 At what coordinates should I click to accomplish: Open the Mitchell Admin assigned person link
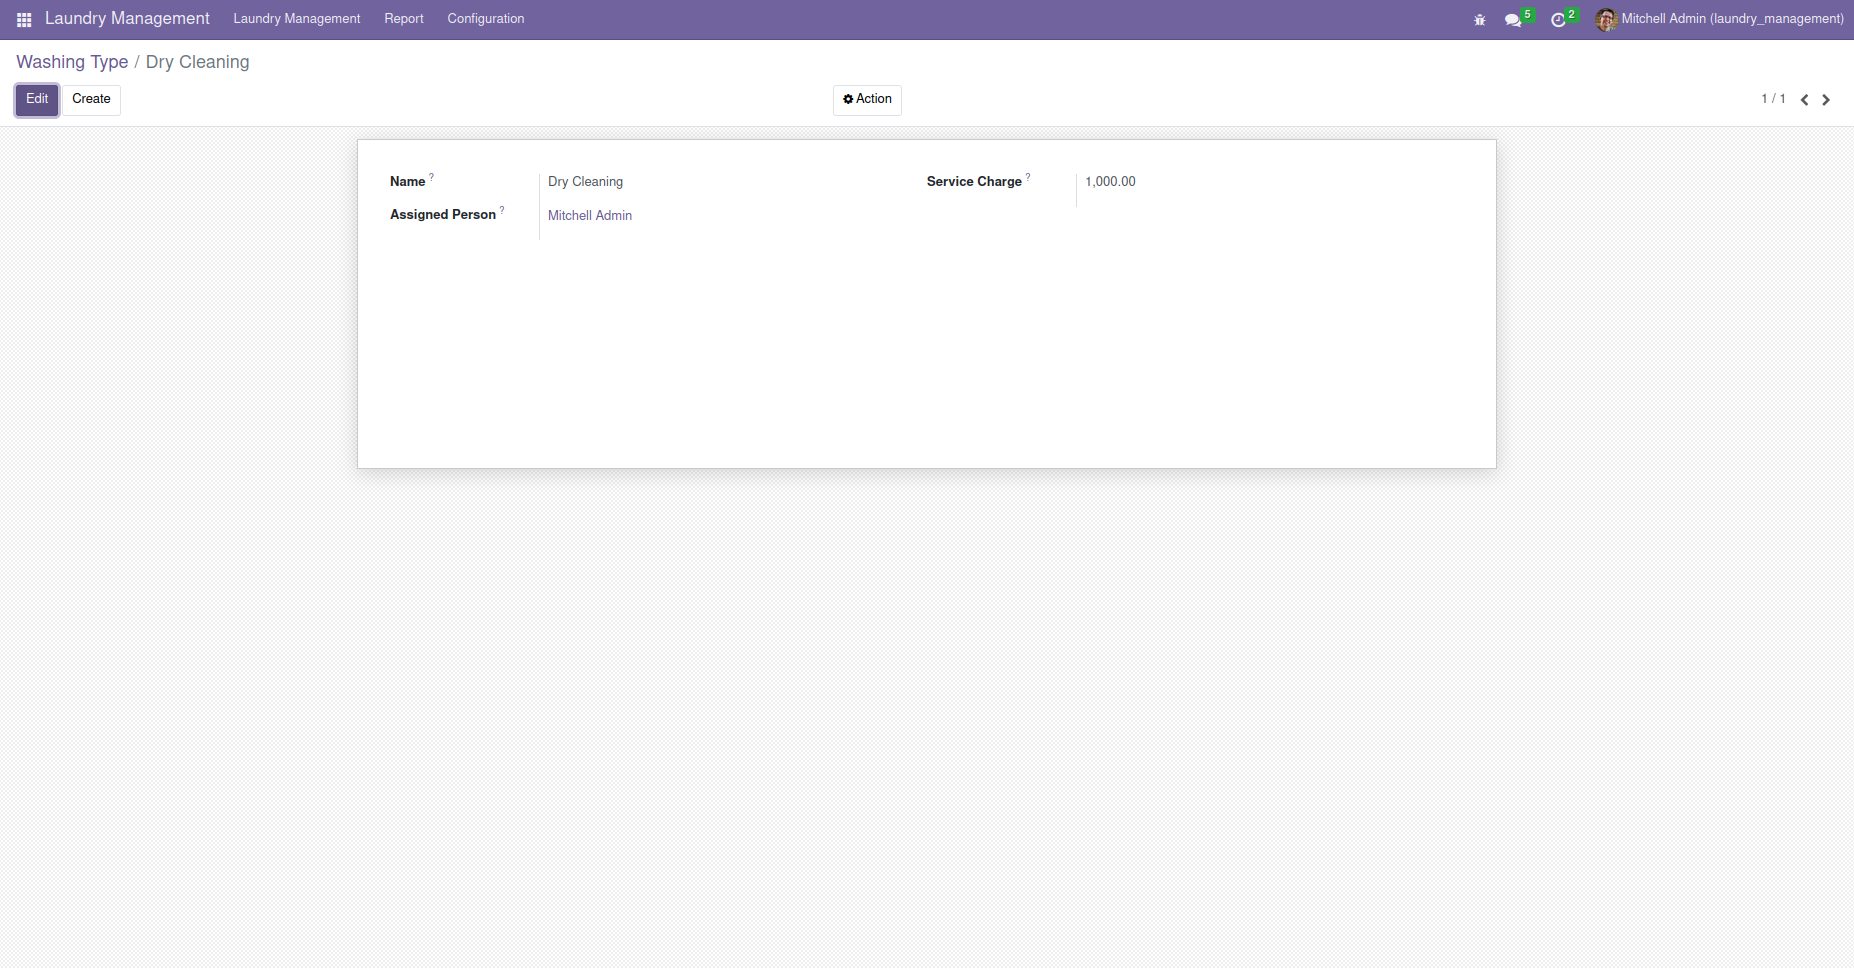(590, 216)
